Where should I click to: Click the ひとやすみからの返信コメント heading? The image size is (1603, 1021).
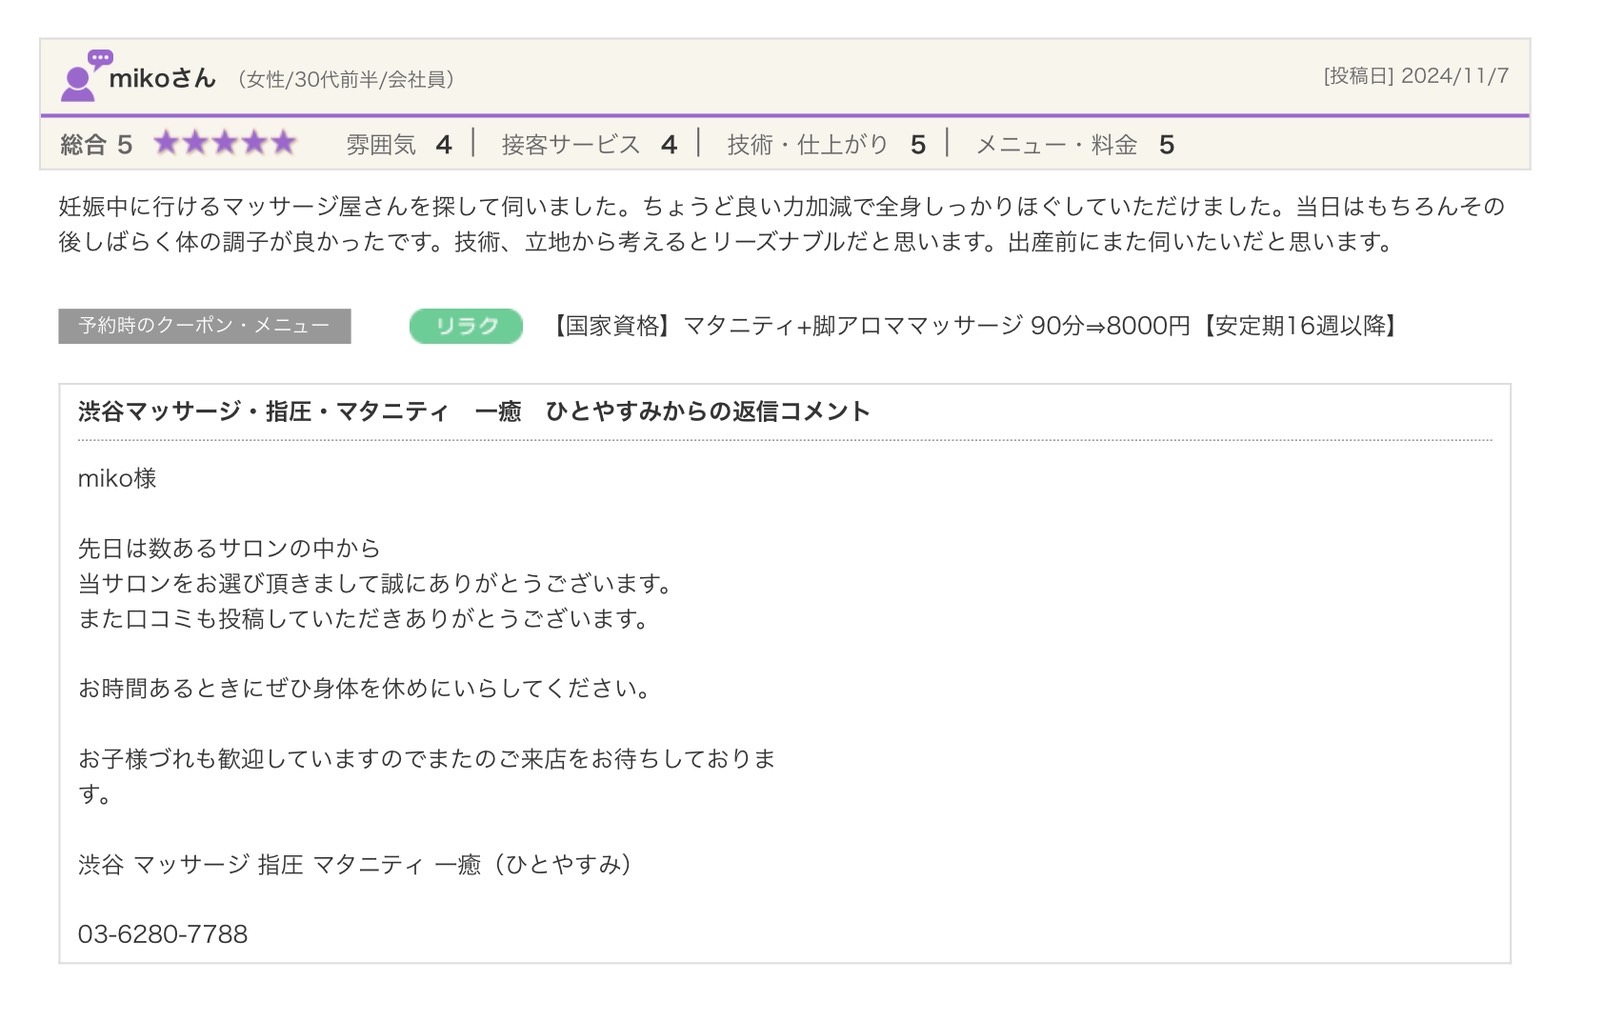pyautogui.click(x=474, y=411)
